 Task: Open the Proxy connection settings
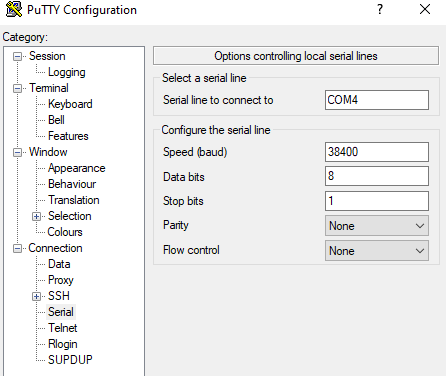coord(61,280)
